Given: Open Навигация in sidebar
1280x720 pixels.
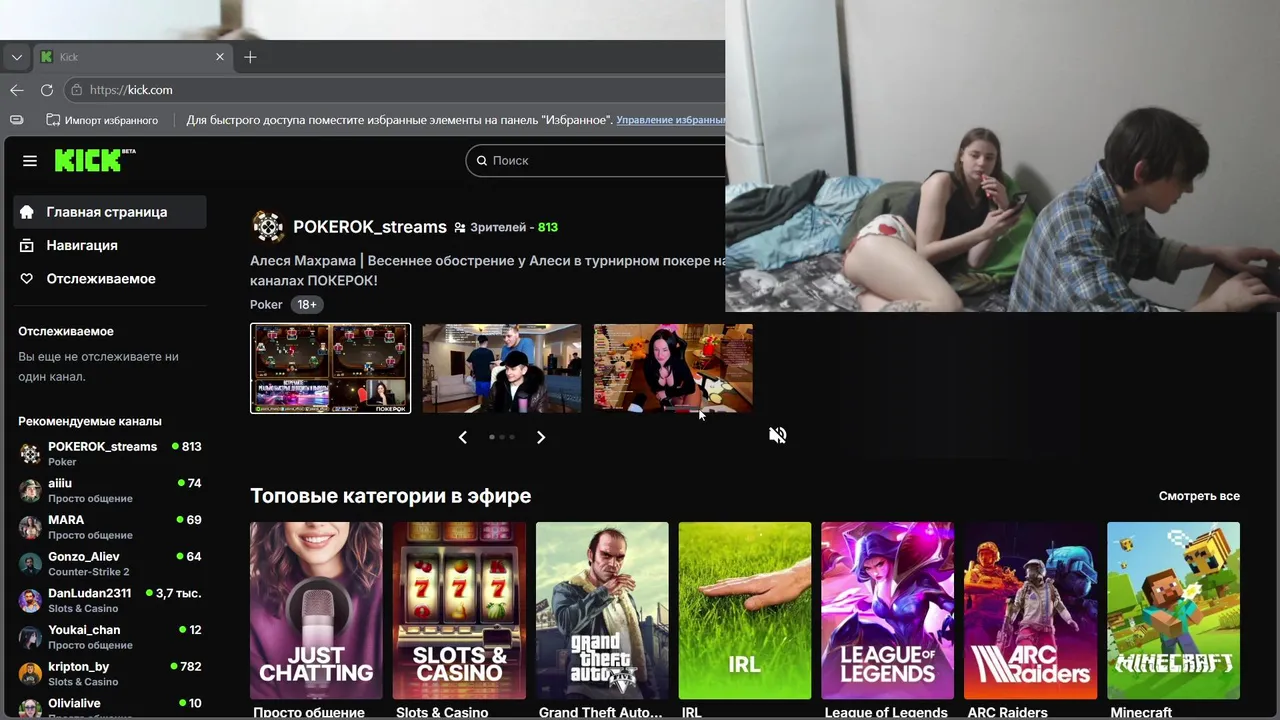Looking at the screenshot, I should tap(110, 245).
